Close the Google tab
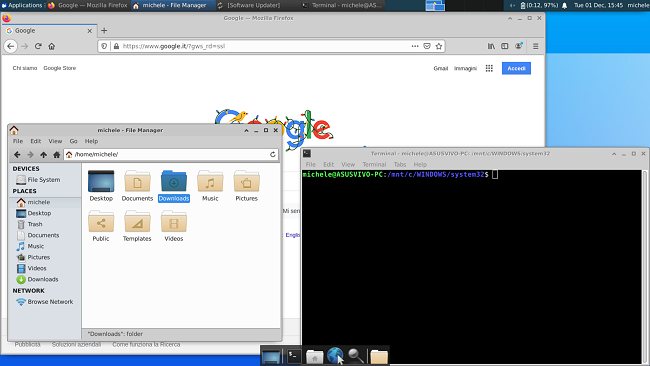Screen dimensions: 650x366 (x=90, y=31)
